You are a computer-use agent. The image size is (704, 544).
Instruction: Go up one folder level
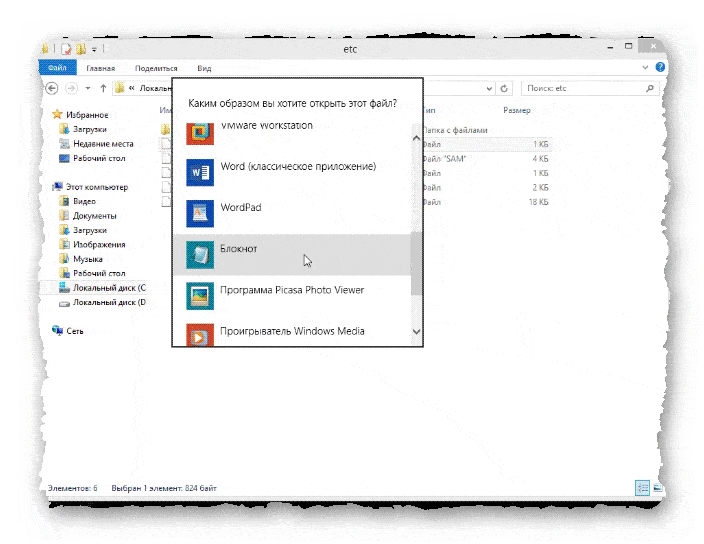(x=103, y=88)
